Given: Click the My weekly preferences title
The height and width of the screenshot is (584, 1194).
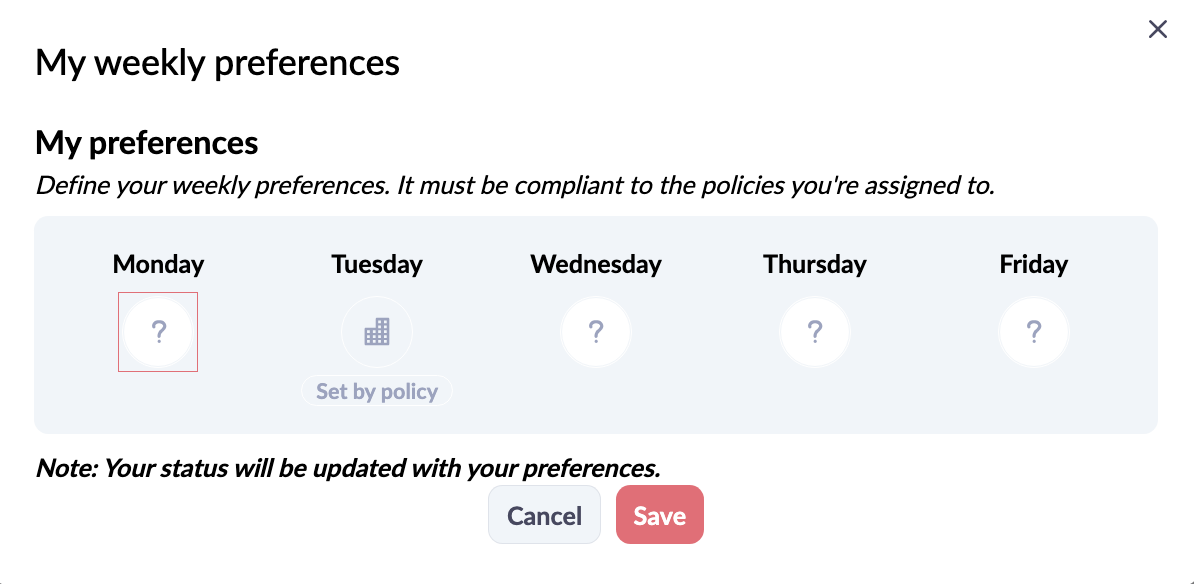Looking at the screenshot, I should (x=217, y=62).
